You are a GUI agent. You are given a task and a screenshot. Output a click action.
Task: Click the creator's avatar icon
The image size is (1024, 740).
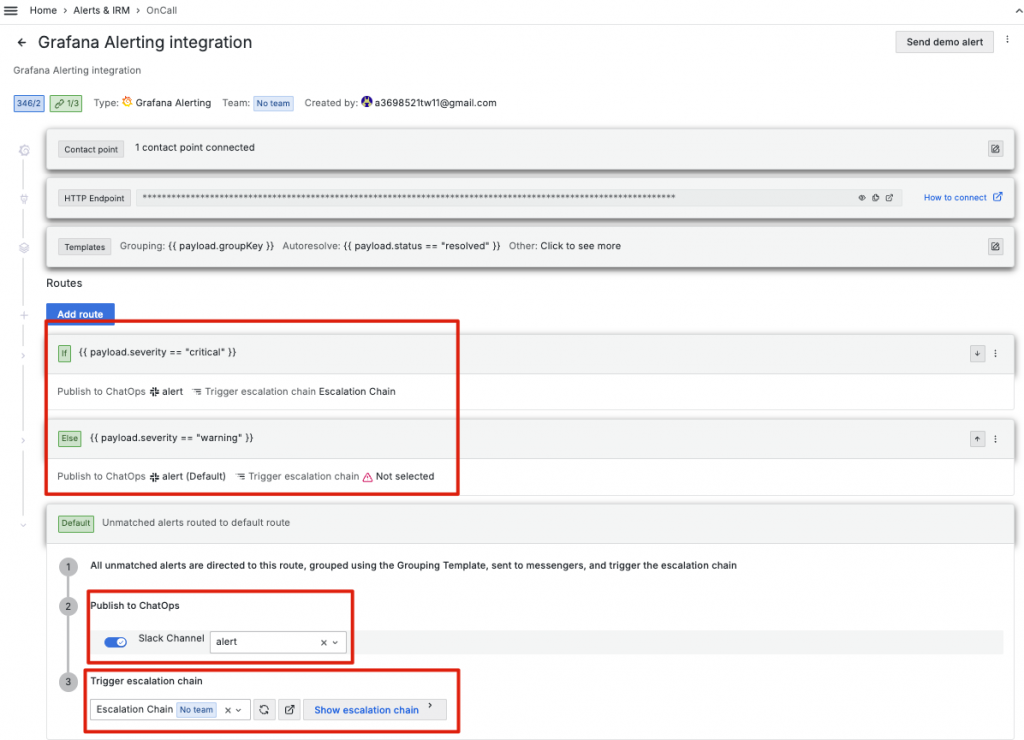[366, 102]
